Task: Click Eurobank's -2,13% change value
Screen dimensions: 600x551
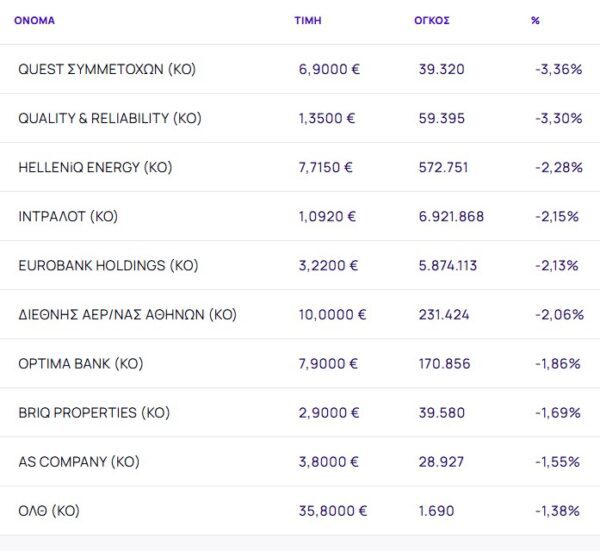Action: 559,265
